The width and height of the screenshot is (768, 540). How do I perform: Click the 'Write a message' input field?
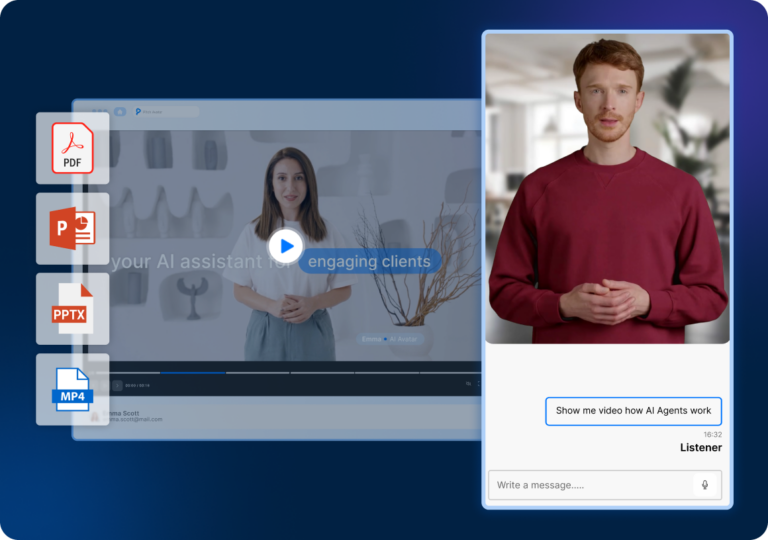(x=590, y=485)
